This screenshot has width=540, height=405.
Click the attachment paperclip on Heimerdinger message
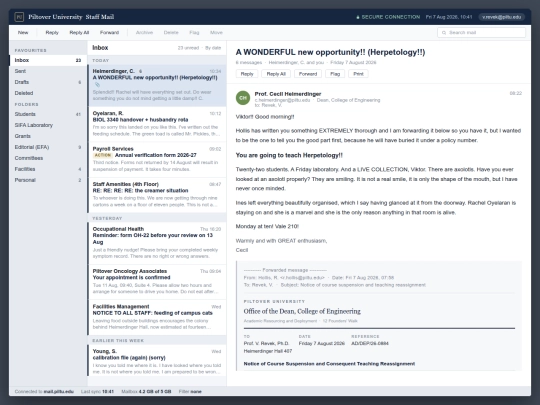97,84
